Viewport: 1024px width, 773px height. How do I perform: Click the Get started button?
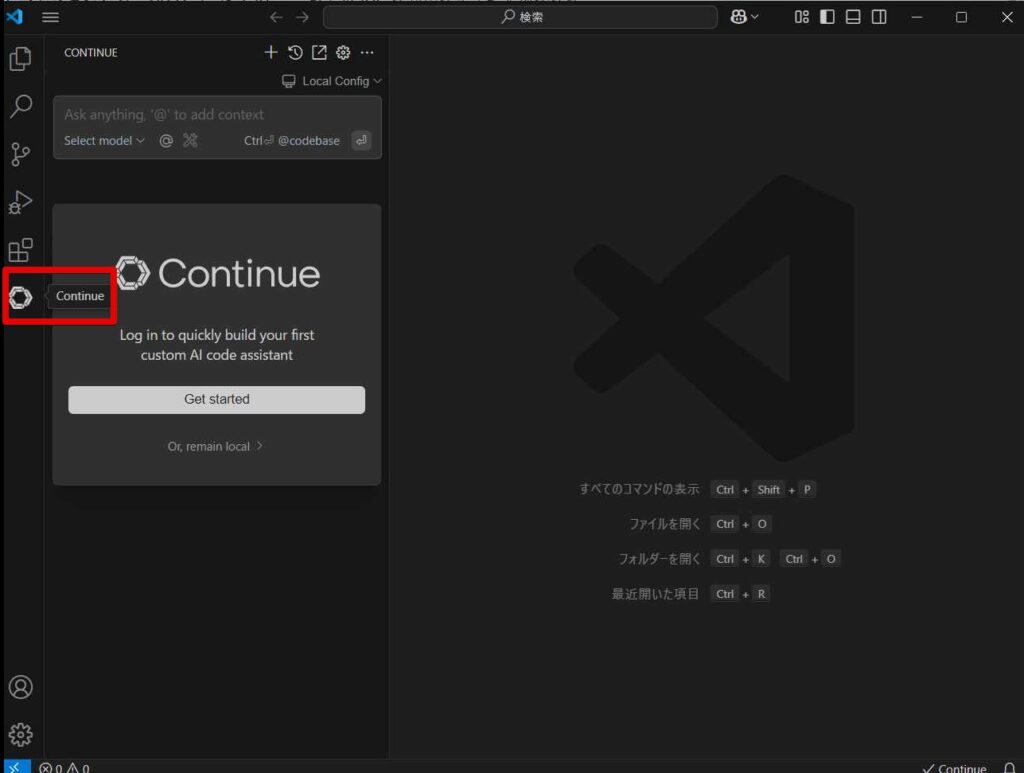[216, 399]
